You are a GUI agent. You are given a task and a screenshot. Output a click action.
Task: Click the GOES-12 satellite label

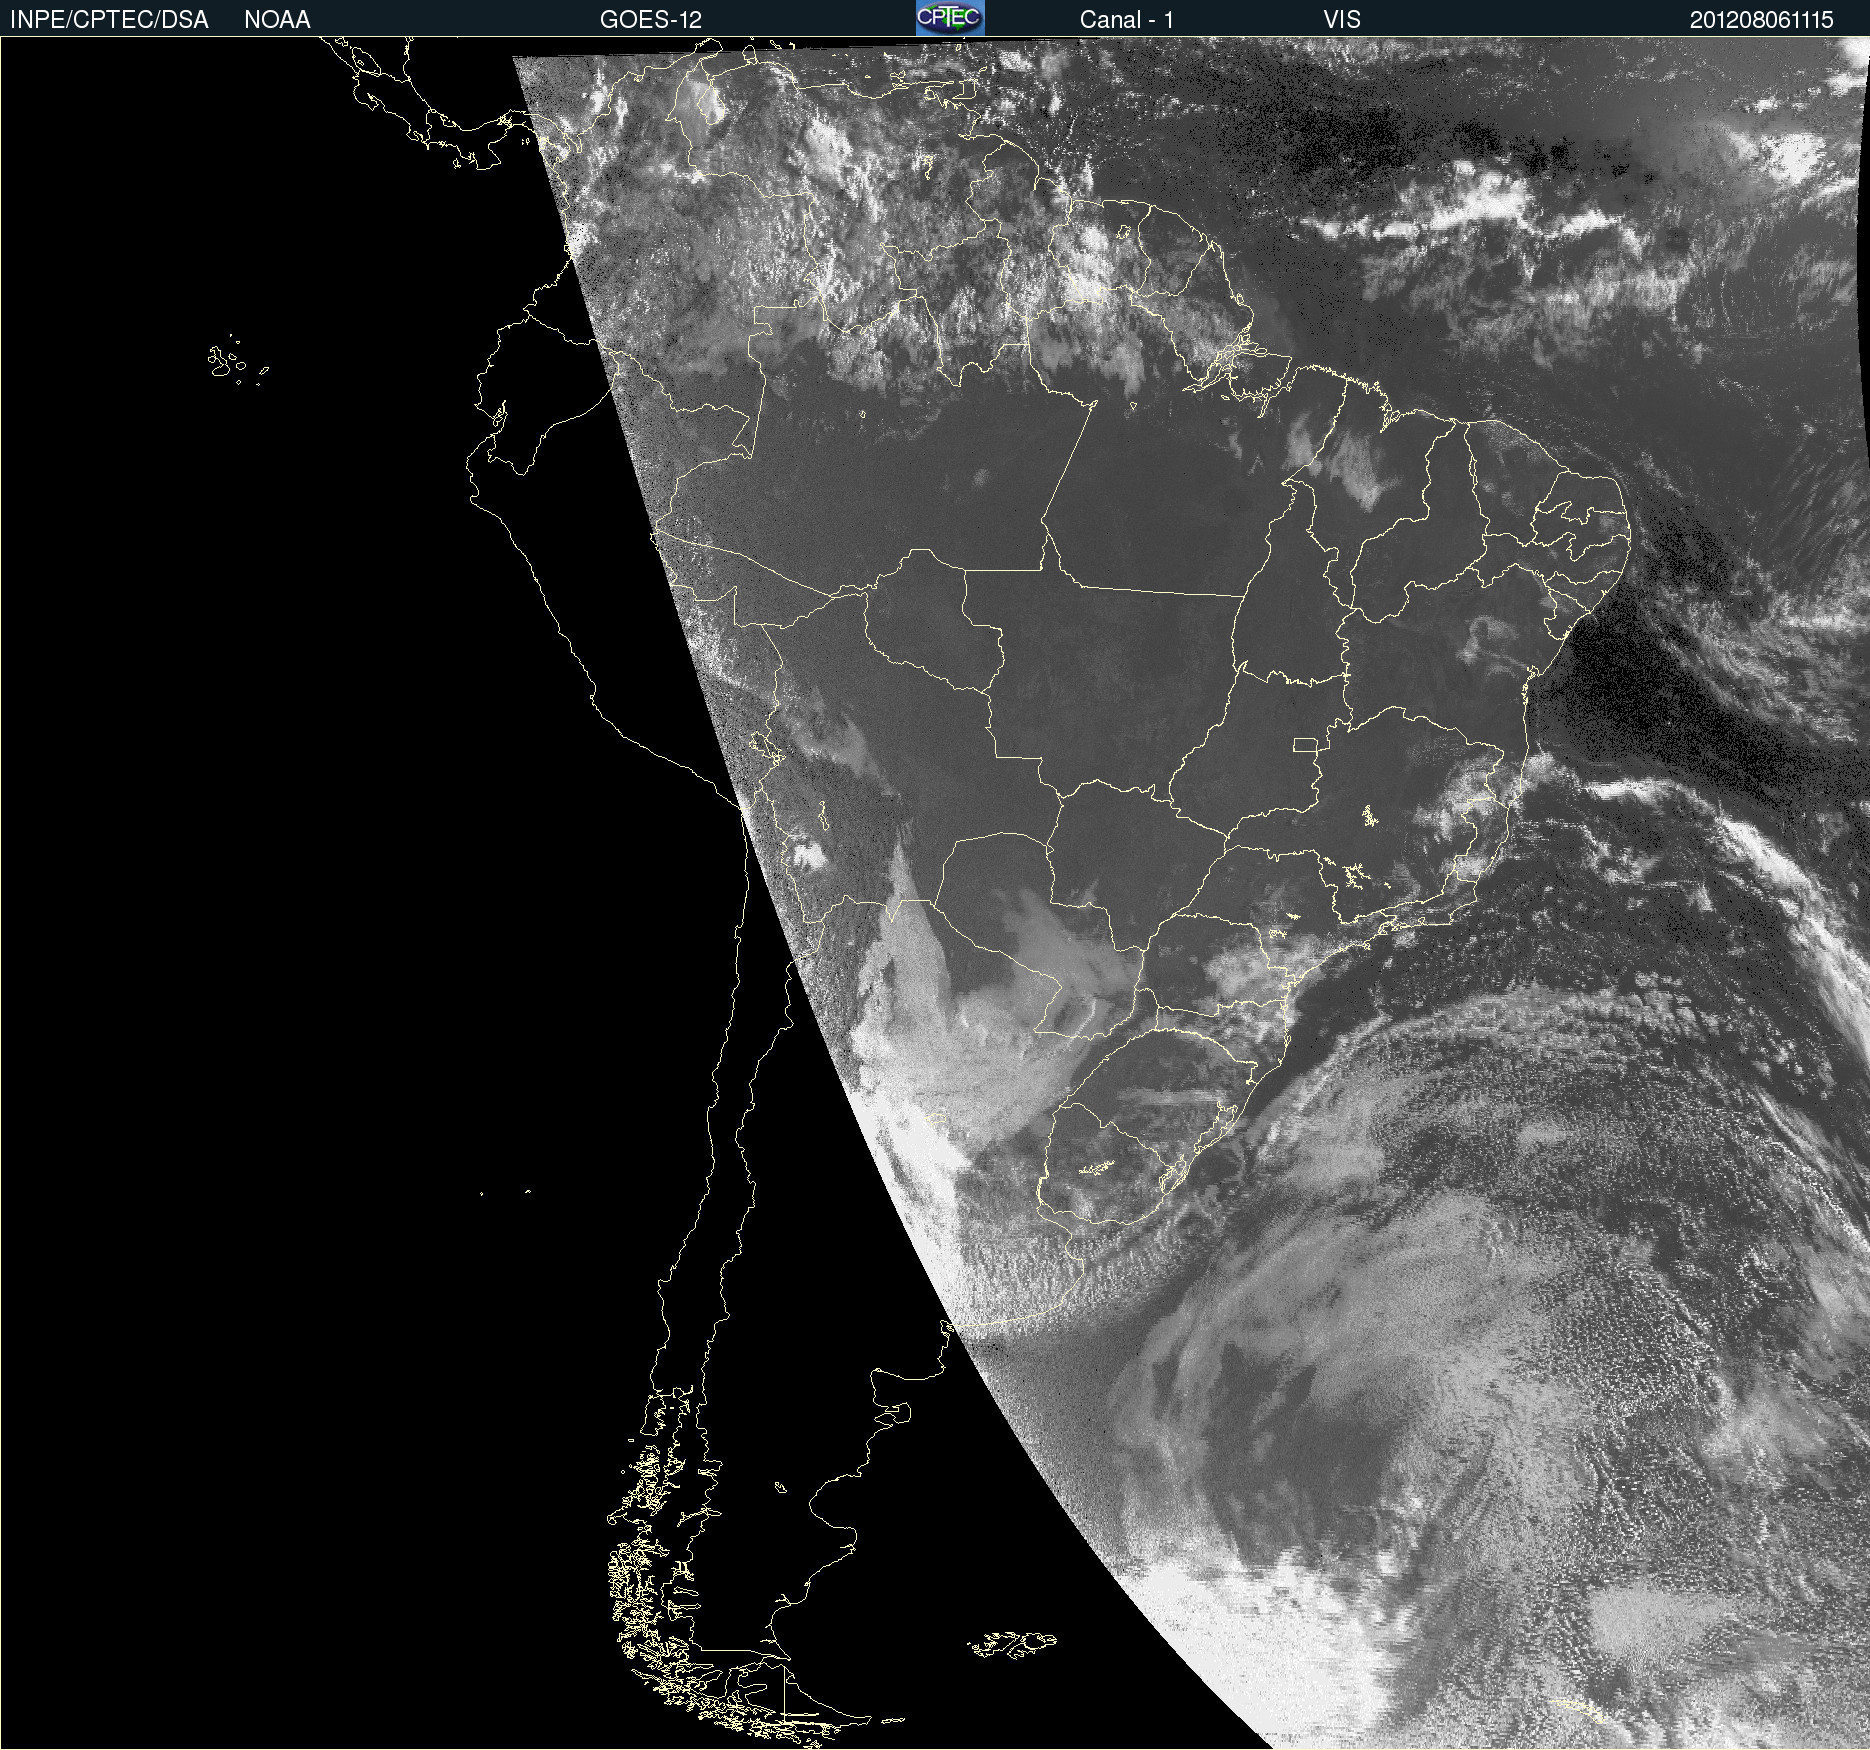(651, 20)
